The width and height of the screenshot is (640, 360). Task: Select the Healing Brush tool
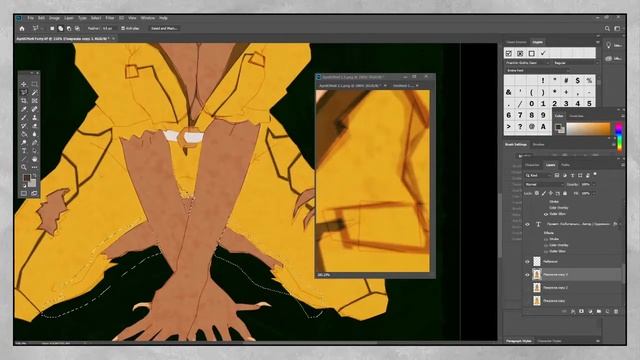pos(34,109)
